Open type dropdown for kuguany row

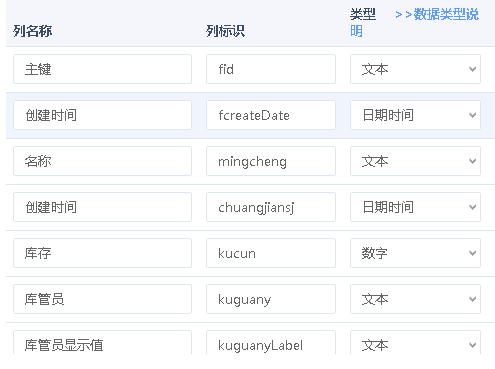coord(415,299)
